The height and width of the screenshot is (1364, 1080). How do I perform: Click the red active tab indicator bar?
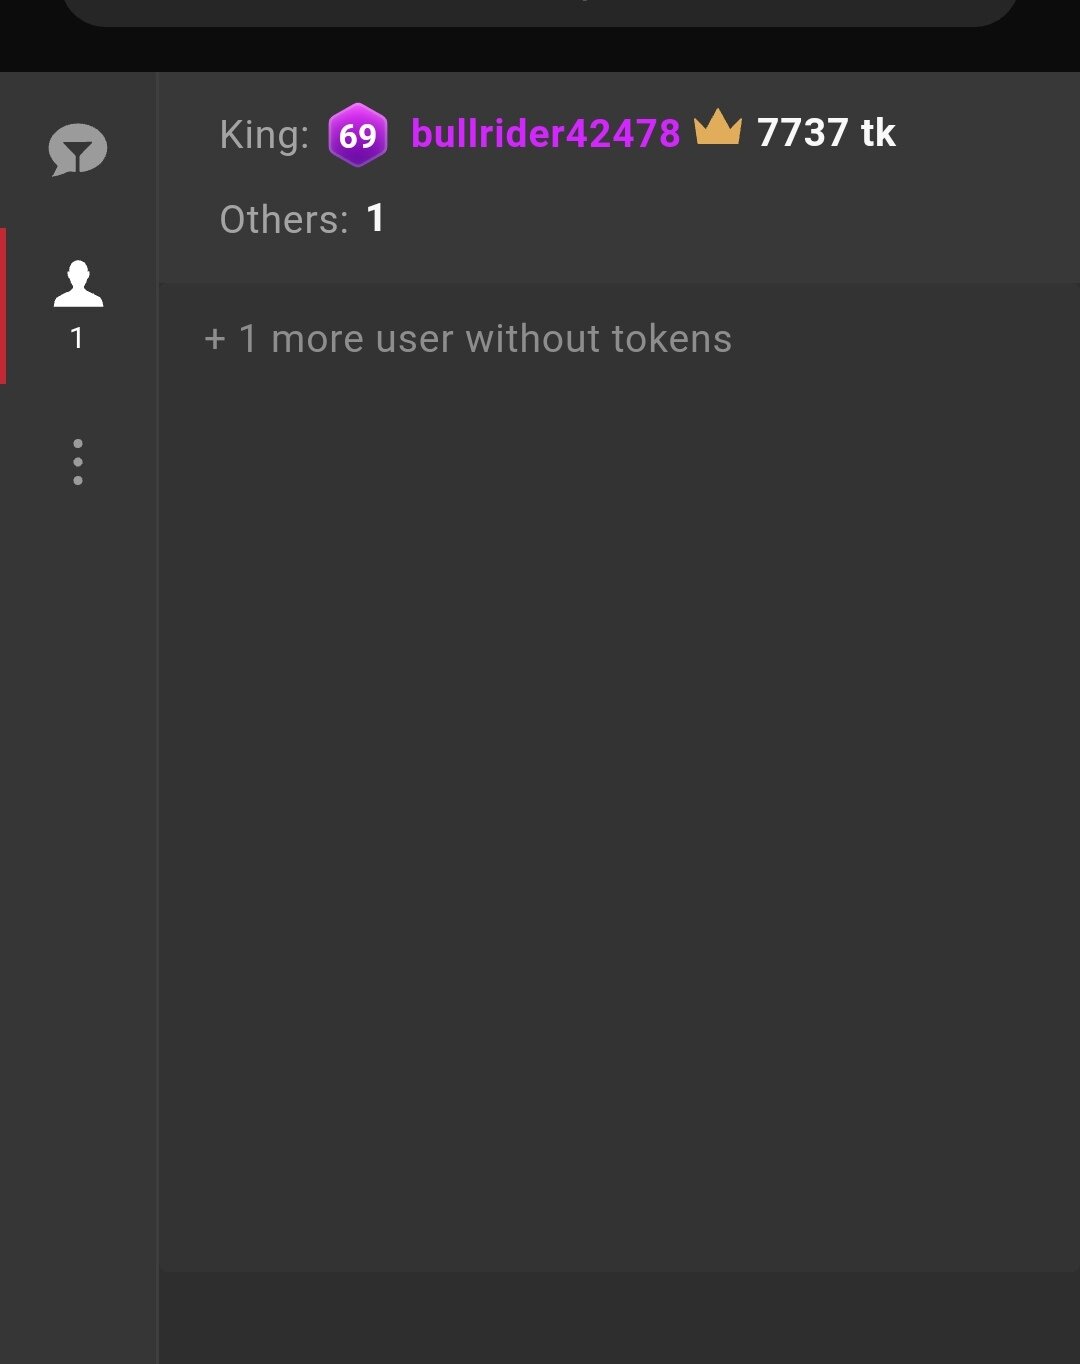click(x=3, y=305)
